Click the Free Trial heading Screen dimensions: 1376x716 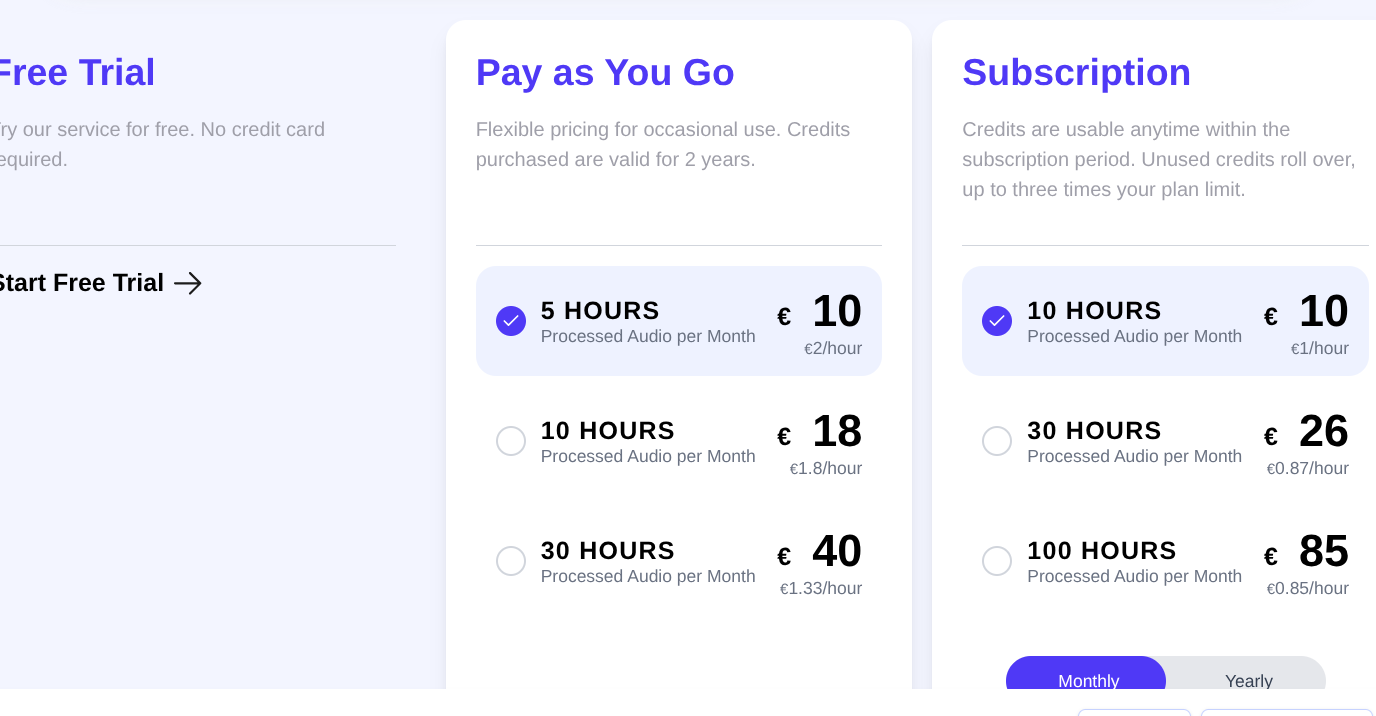coord(76,73)
